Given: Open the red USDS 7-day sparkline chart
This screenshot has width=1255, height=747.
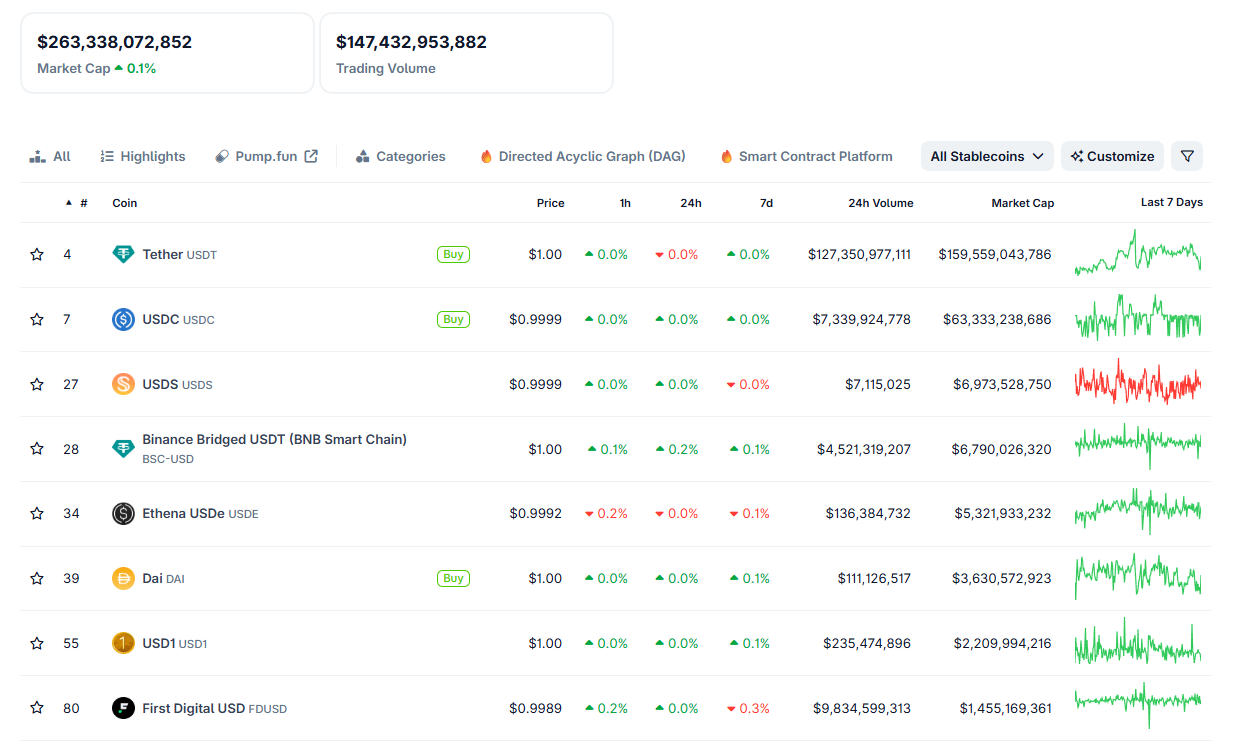Looking at the screenshot, I should 1138,383.
